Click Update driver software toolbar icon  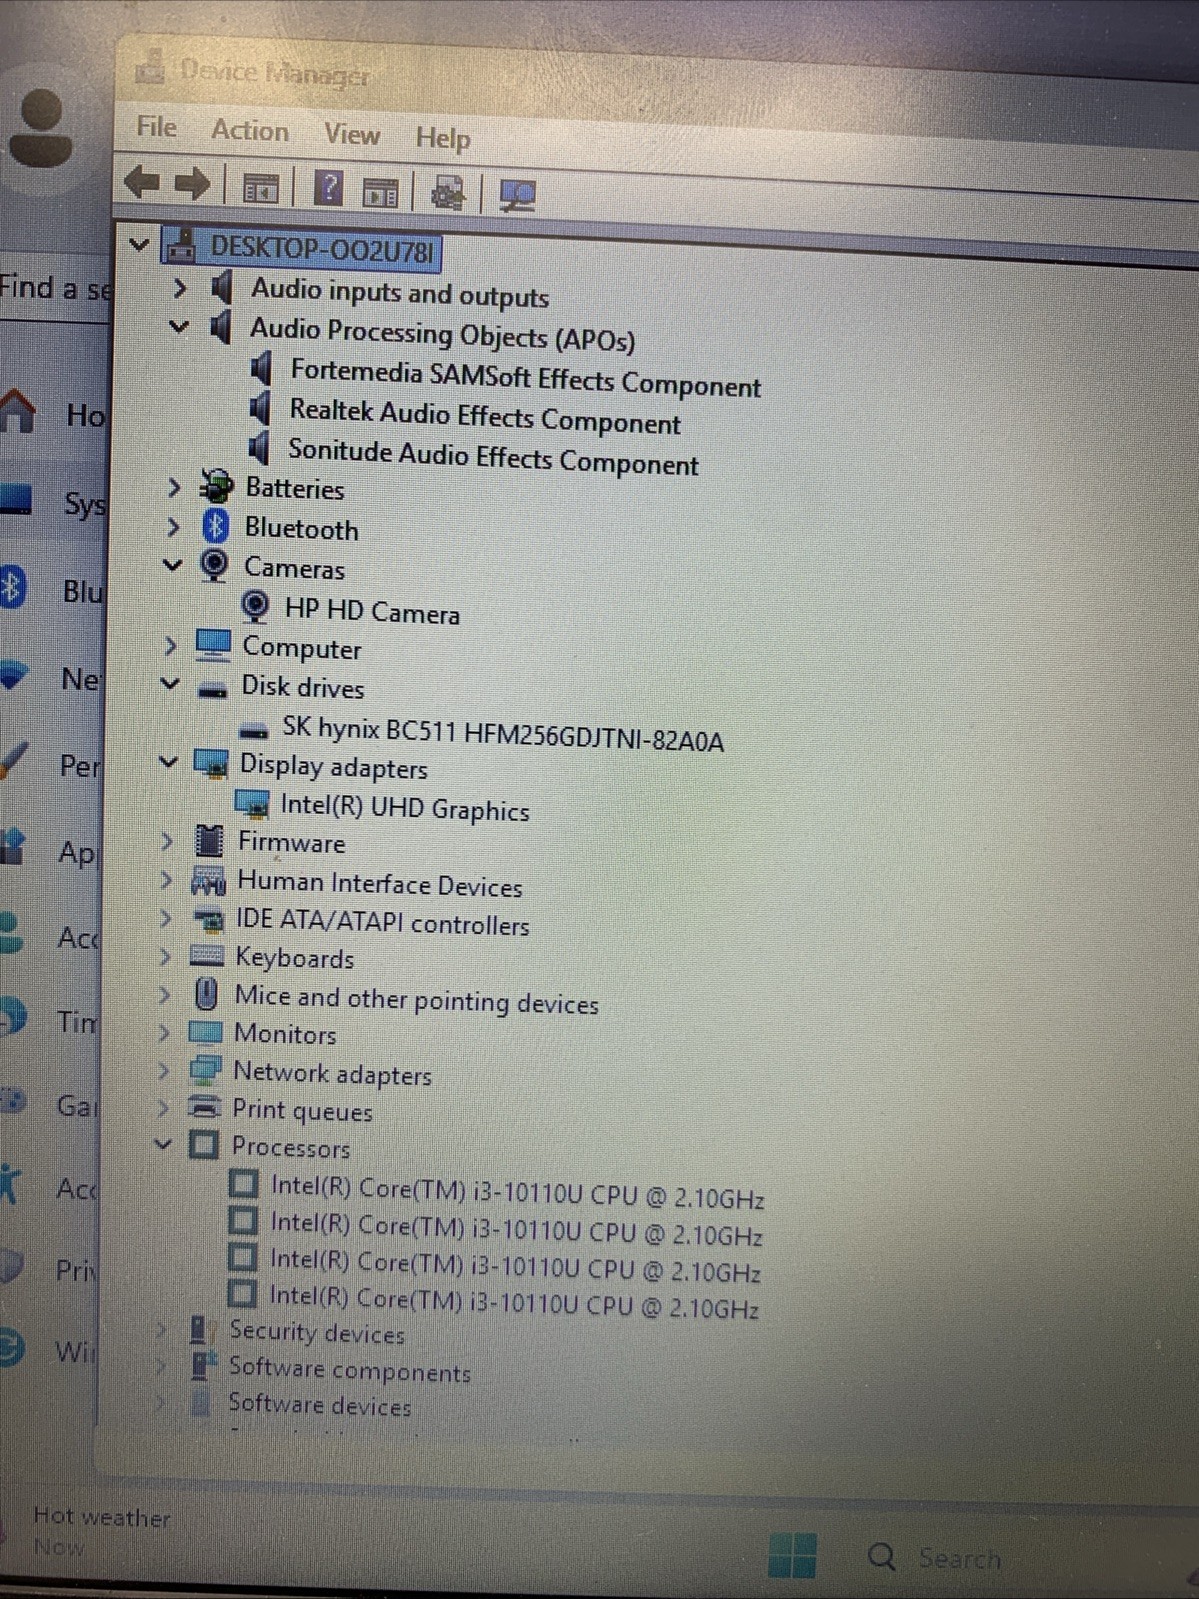click(448, 192)
